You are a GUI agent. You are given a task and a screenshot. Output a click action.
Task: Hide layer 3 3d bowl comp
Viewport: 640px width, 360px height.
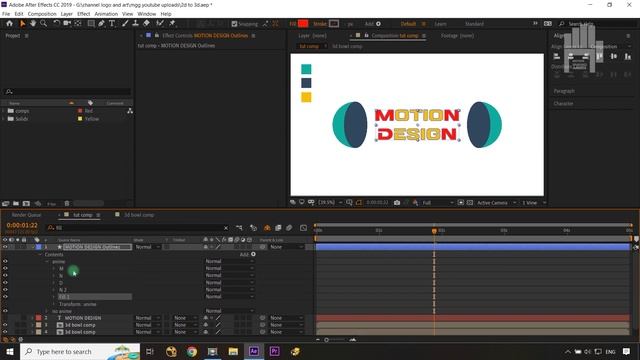pyautogui.click(x=5, y=325)
